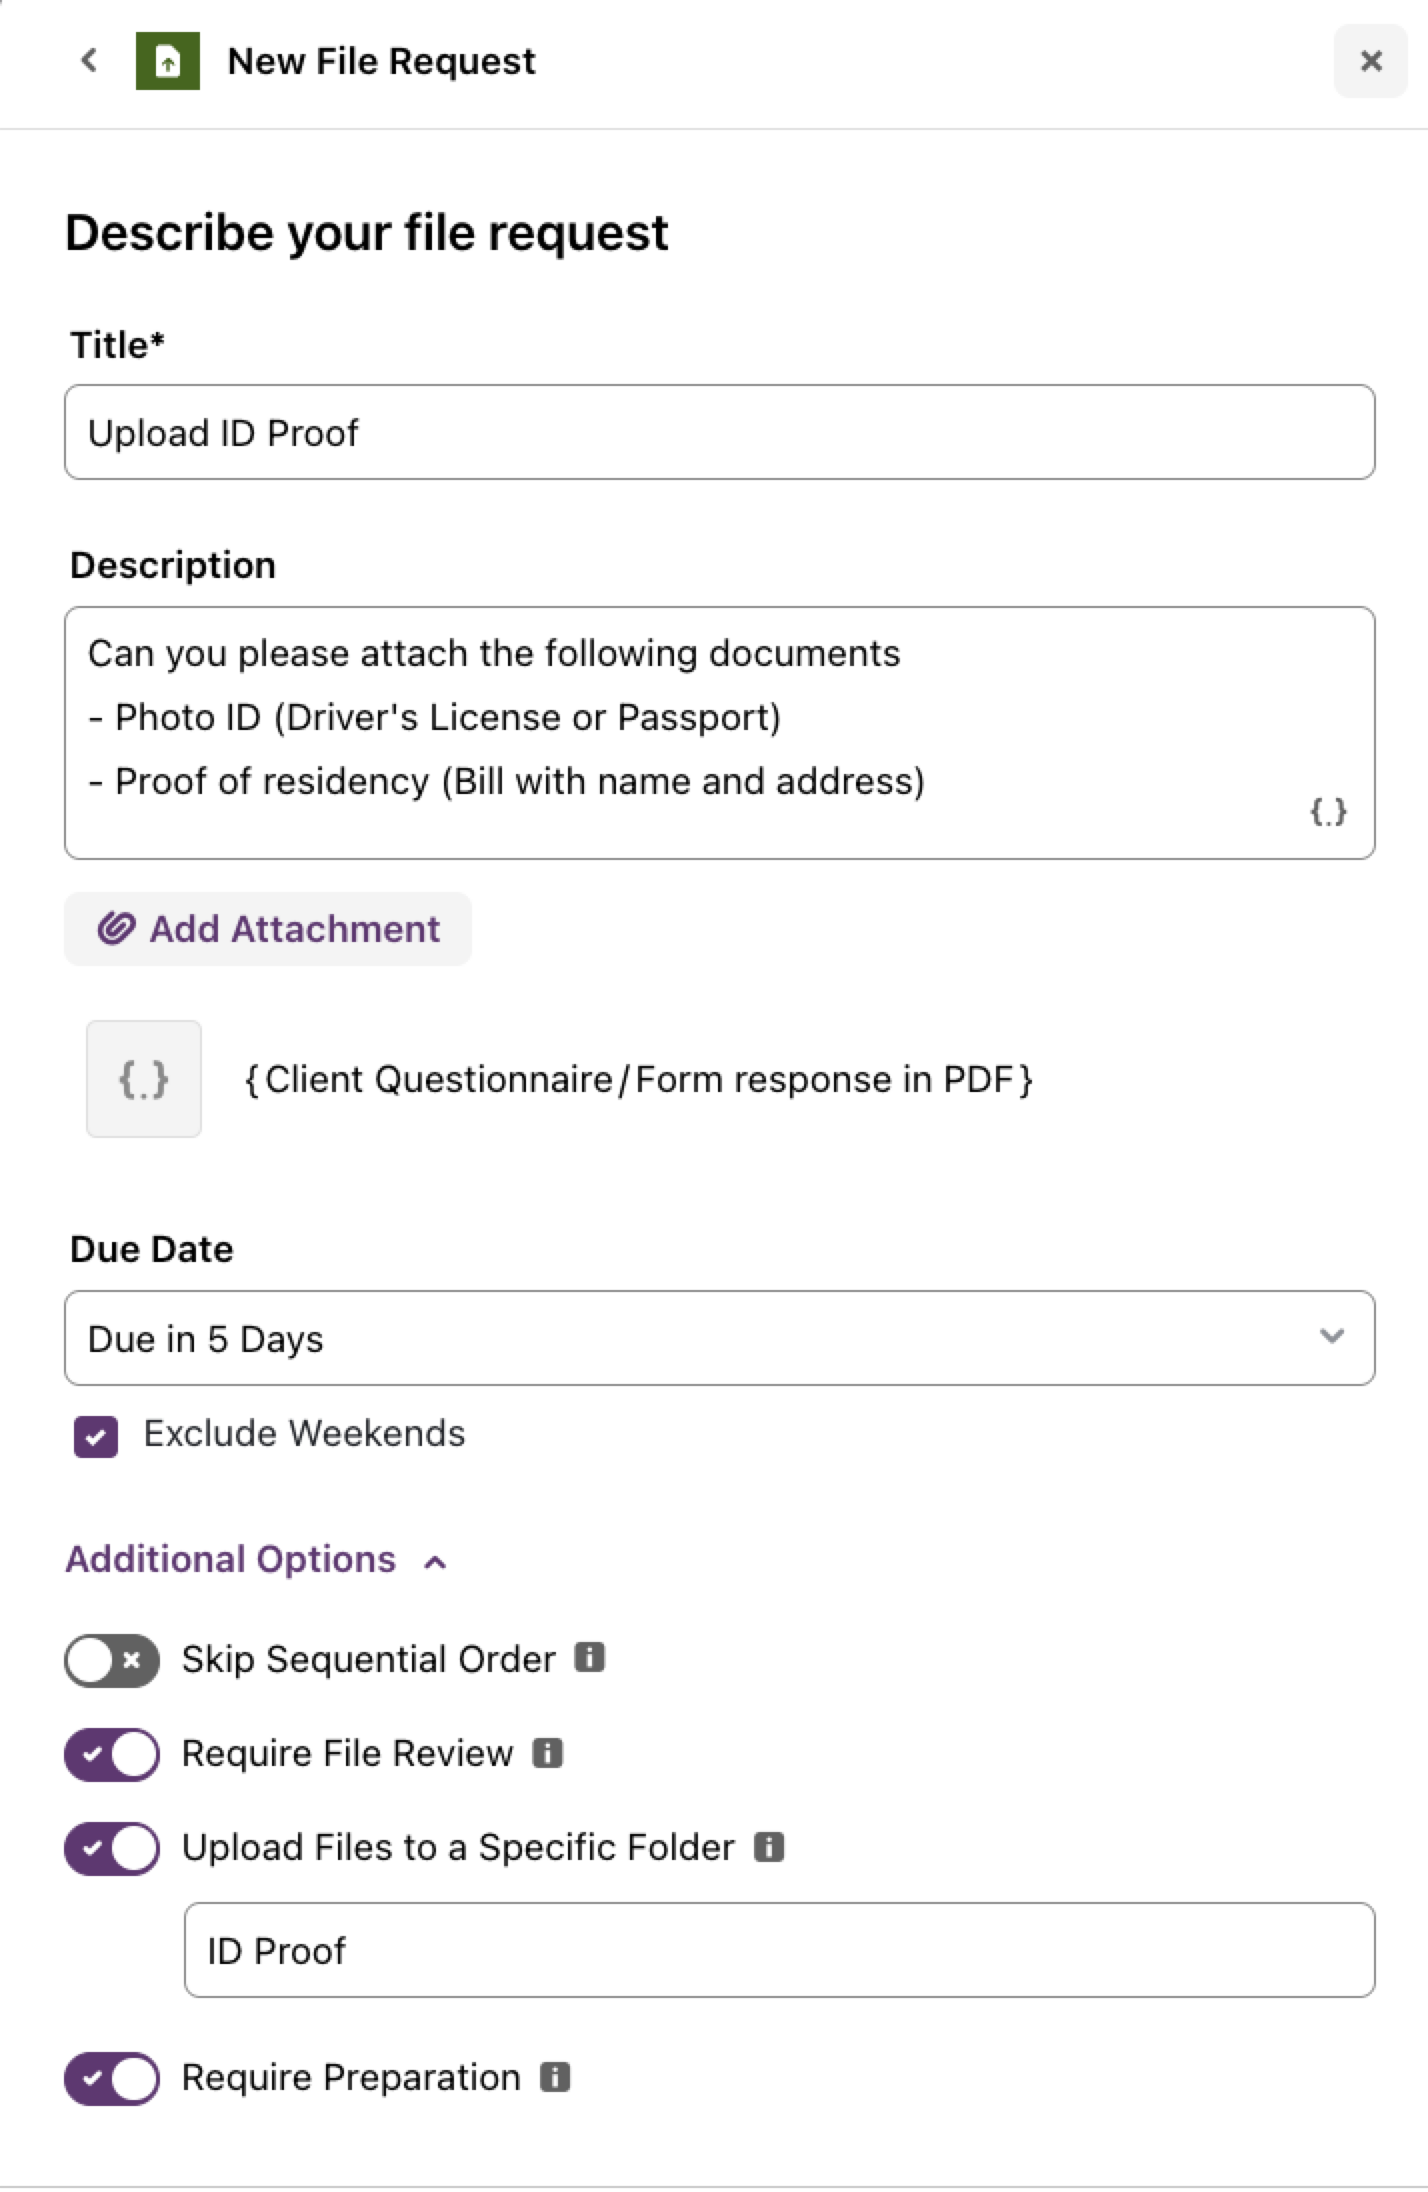Viewport: 1428px width, 2192px height.
Task: Select the Client Questionnaire PDF attachment text
Action: tap(639, 1079)
